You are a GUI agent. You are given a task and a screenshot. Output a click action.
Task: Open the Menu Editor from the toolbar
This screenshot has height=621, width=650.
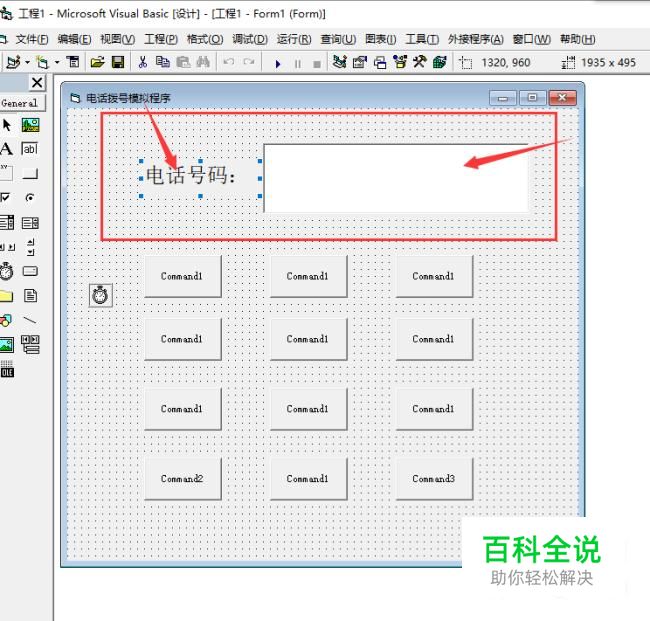coord(73,62)
